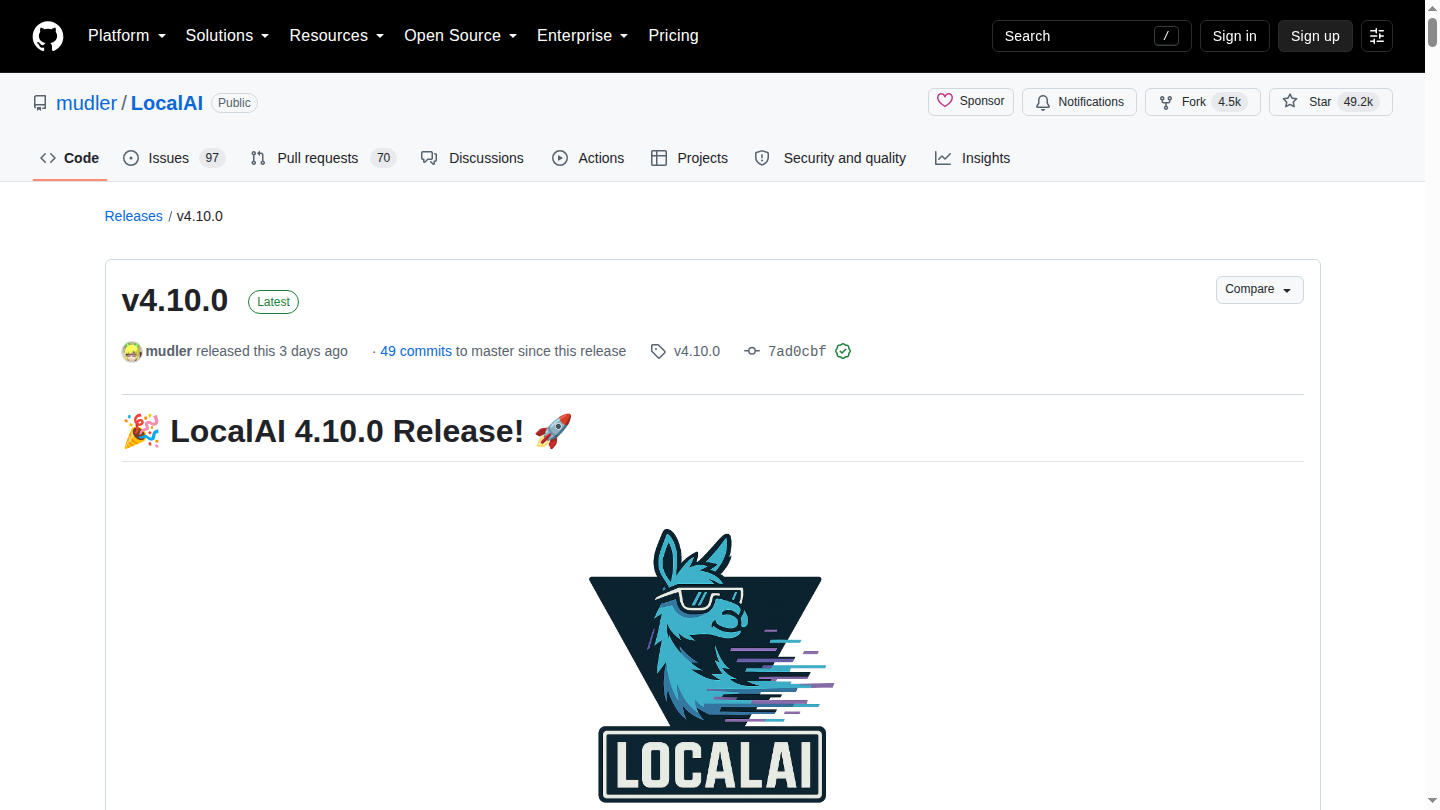Open the Insights tab

972,158
